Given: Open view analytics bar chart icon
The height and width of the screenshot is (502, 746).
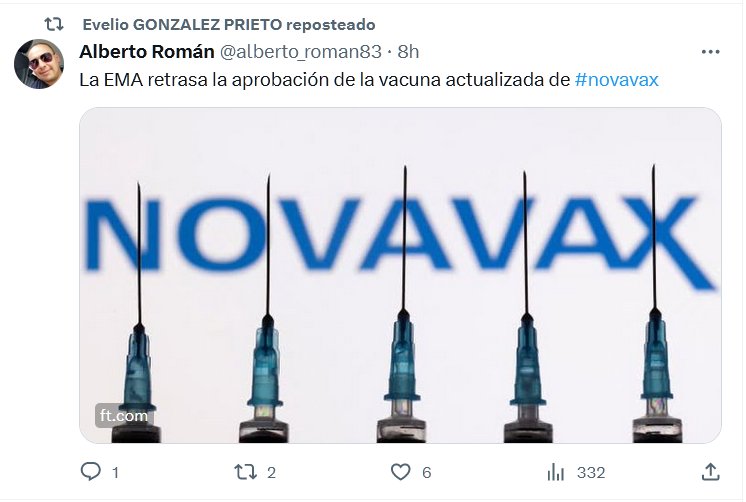Looking at the screenshot, I should point(555,472).
